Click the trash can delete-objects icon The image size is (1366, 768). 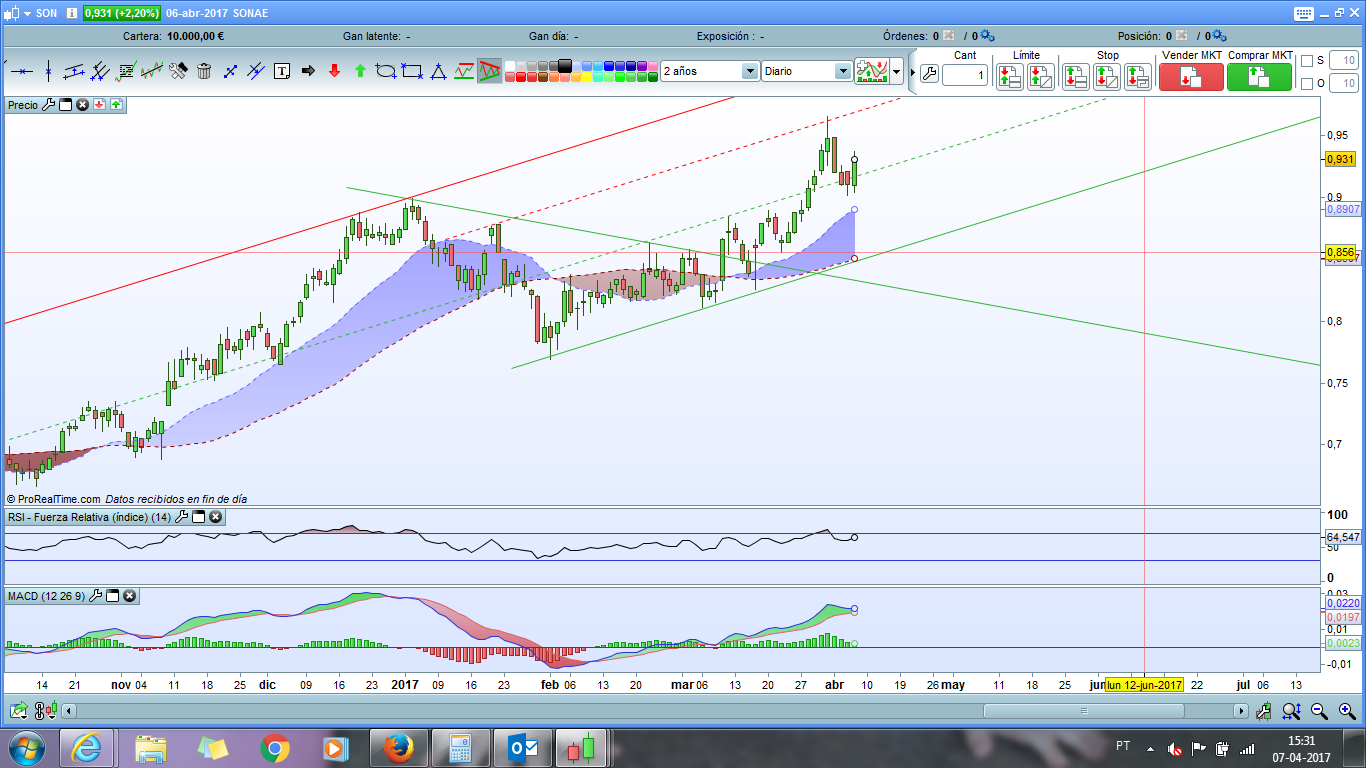pos(204,71)
